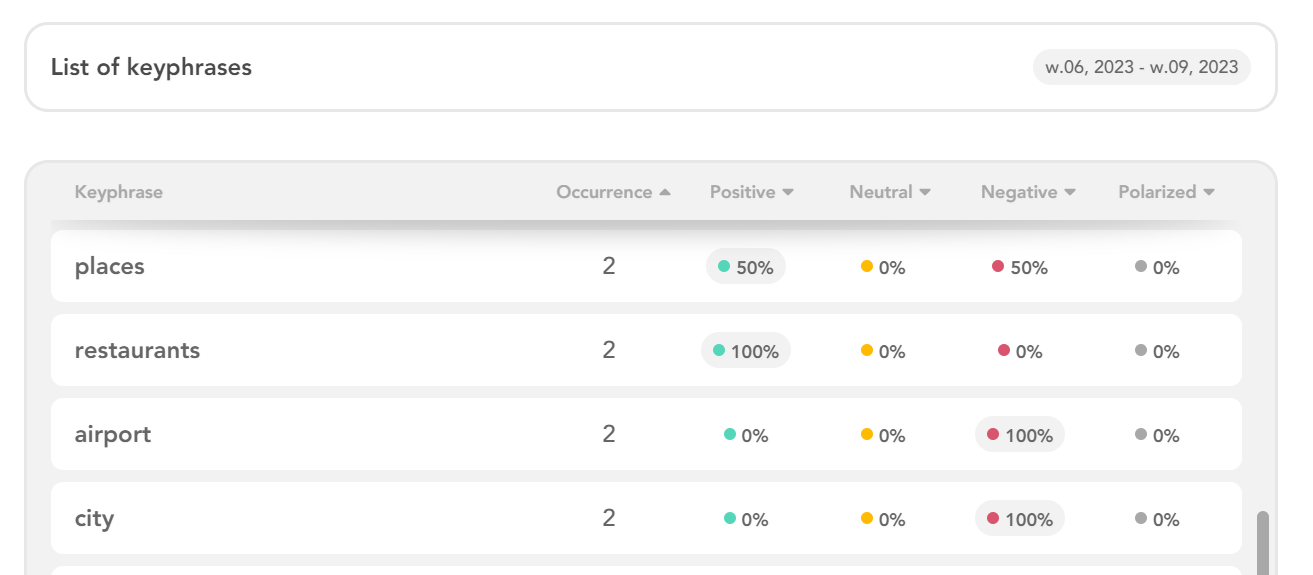
Task: Select the 'places' keyphrase row
Action: [x=646, y=266]
